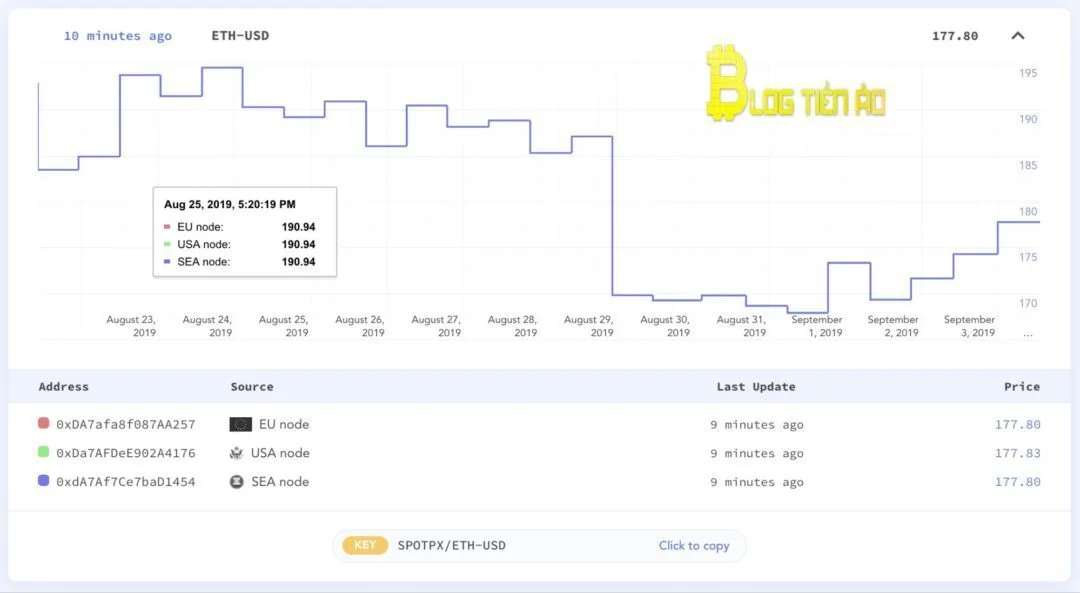Click the '10 minutes ago' timestamp
The image size is (1080, 593).
[x=117, y=36]
